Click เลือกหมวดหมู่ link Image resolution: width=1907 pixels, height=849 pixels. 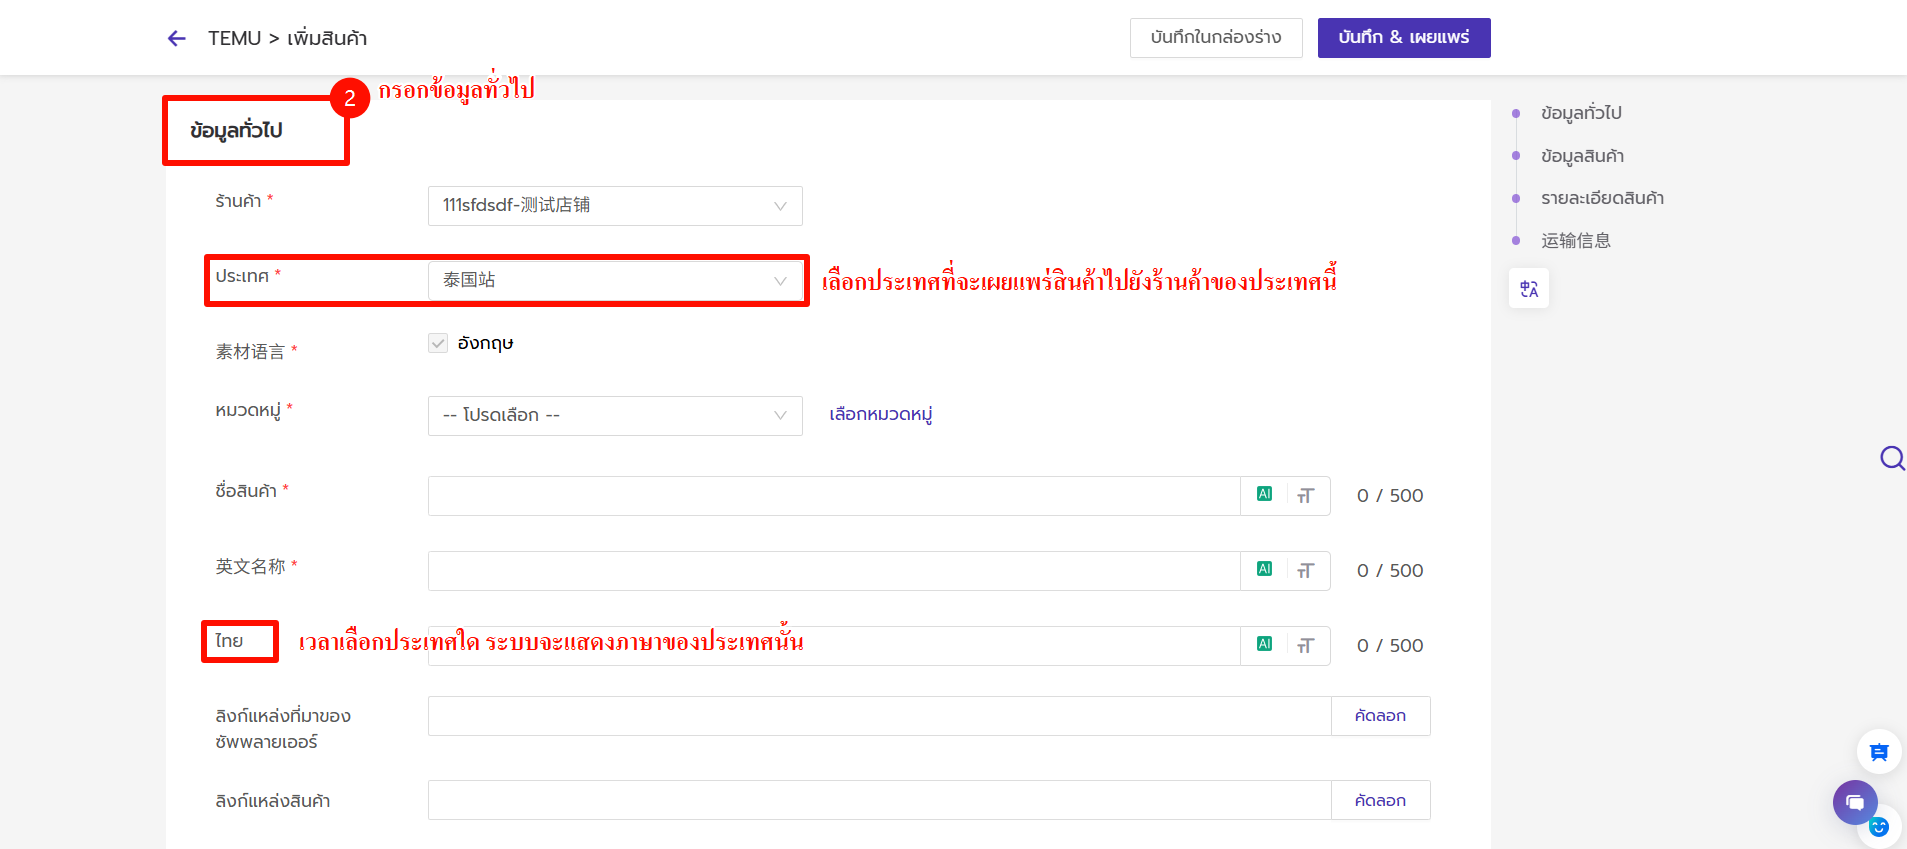point(881,414)
